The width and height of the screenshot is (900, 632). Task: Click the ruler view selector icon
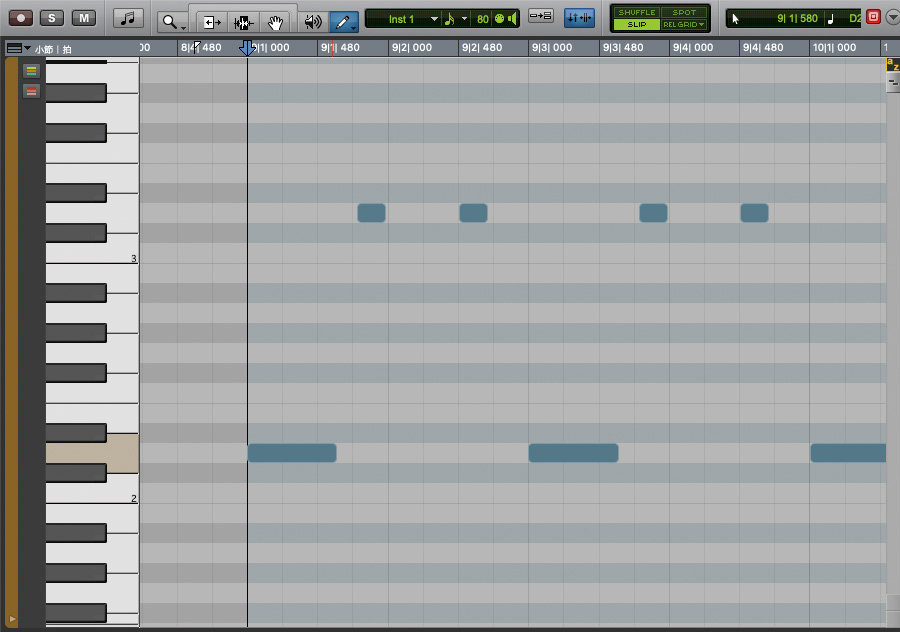pyautogui.click(x=14, y=49)
